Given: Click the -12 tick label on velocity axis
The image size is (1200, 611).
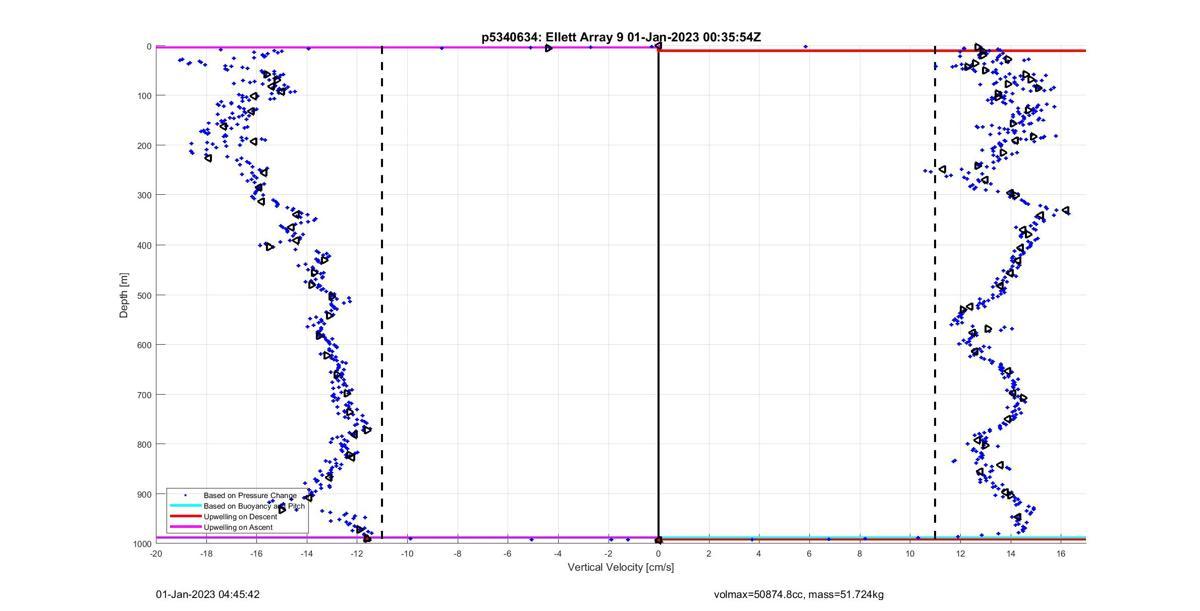Looking at the screenshot, I should coord(357,552).
